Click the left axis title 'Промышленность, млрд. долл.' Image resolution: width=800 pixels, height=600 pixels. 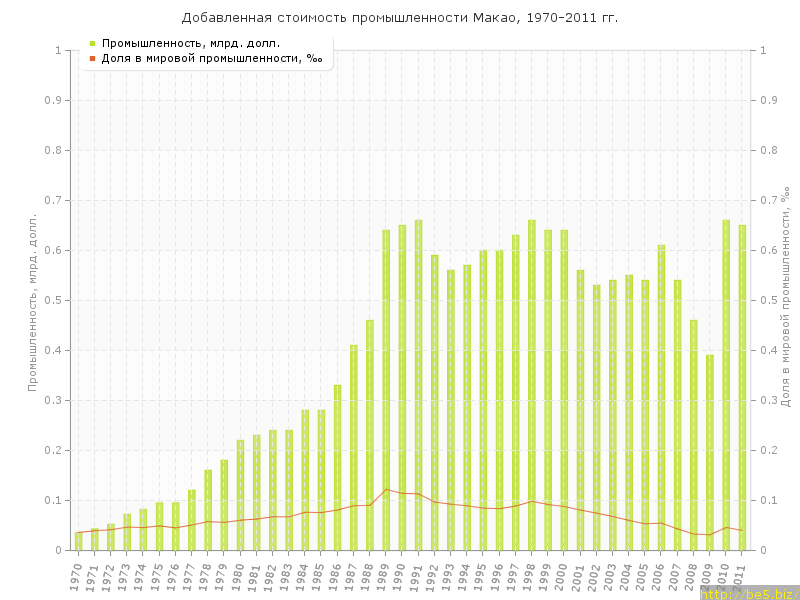[33, 300]
